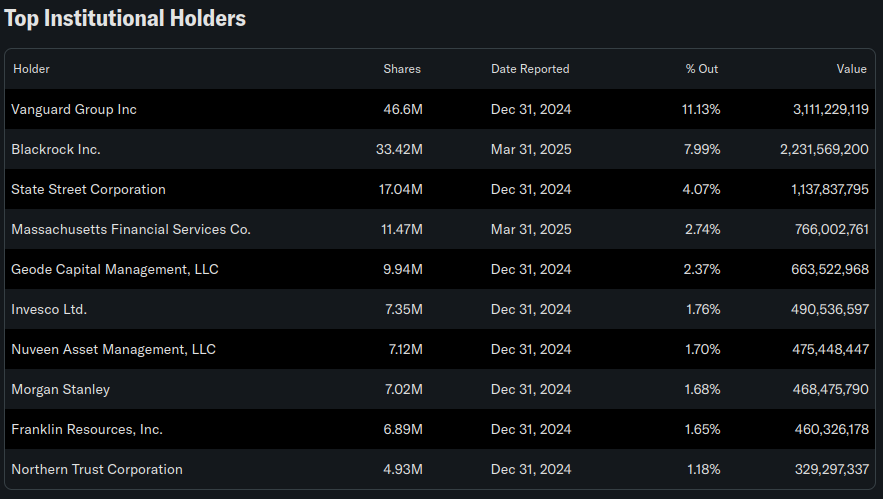Click Franklin Resources, Inc. entry
The image size is (883, 499).
click(x=87, y=429)
